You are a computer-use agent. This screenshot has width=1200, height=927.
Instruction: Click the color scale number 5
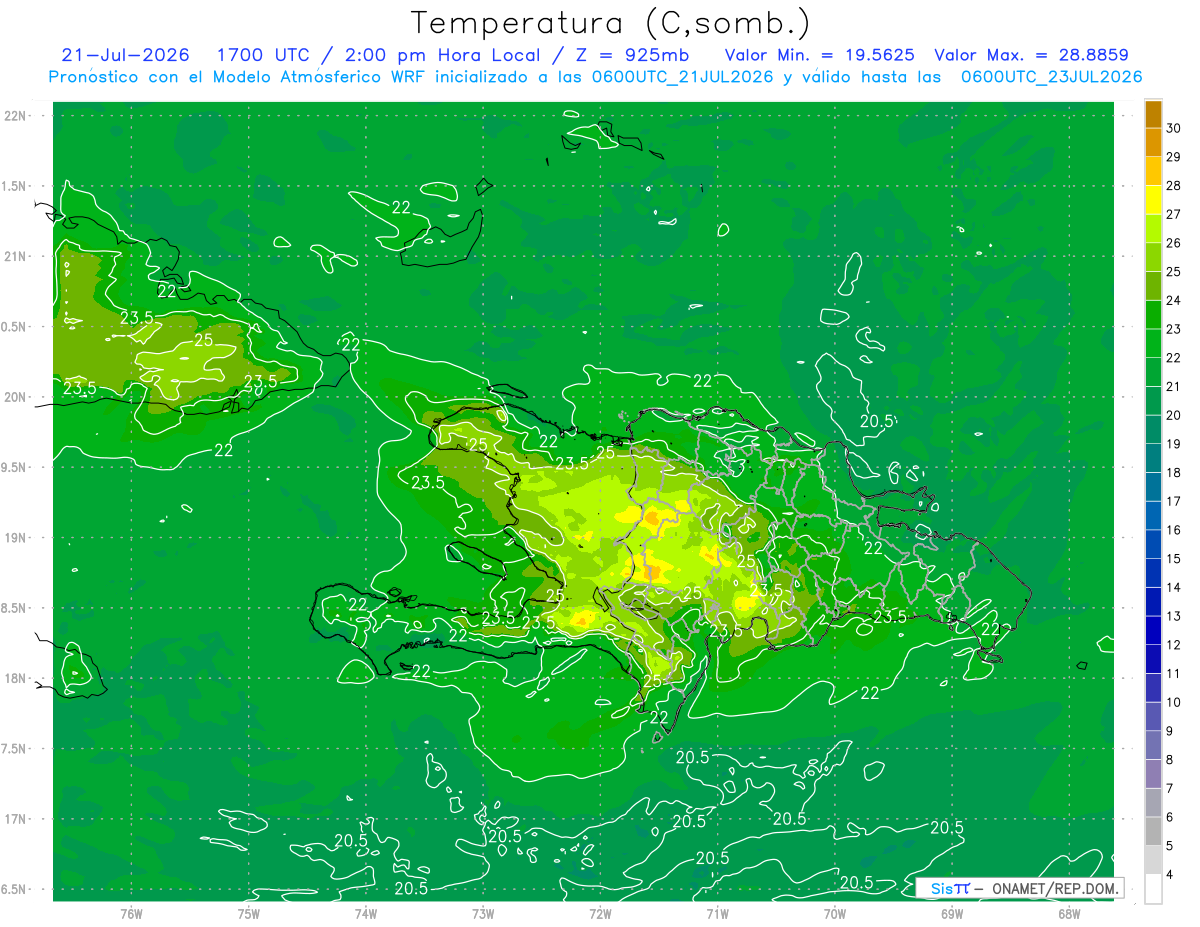coord(1172,846)
